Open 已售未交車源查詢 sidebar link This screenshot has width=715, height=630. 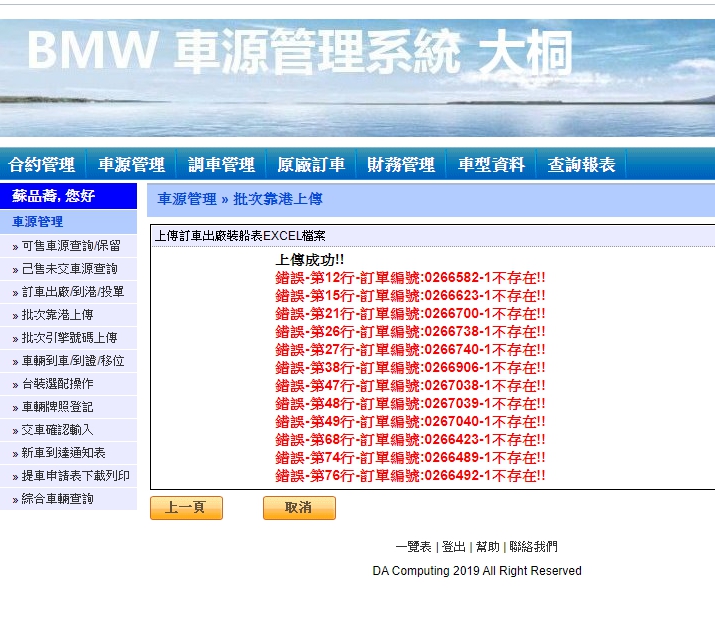pyautogui.click(x=69, y=269)
